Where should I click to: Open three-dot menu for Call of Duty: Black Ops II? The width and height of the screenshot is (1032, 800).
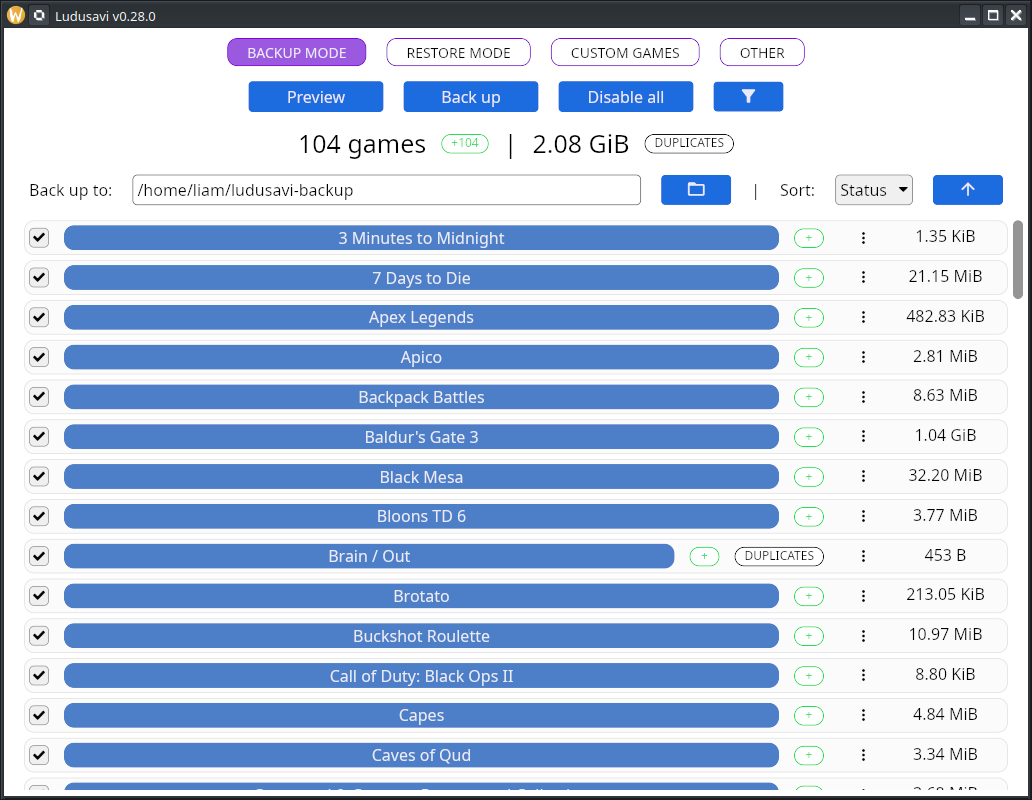point(863,676)
